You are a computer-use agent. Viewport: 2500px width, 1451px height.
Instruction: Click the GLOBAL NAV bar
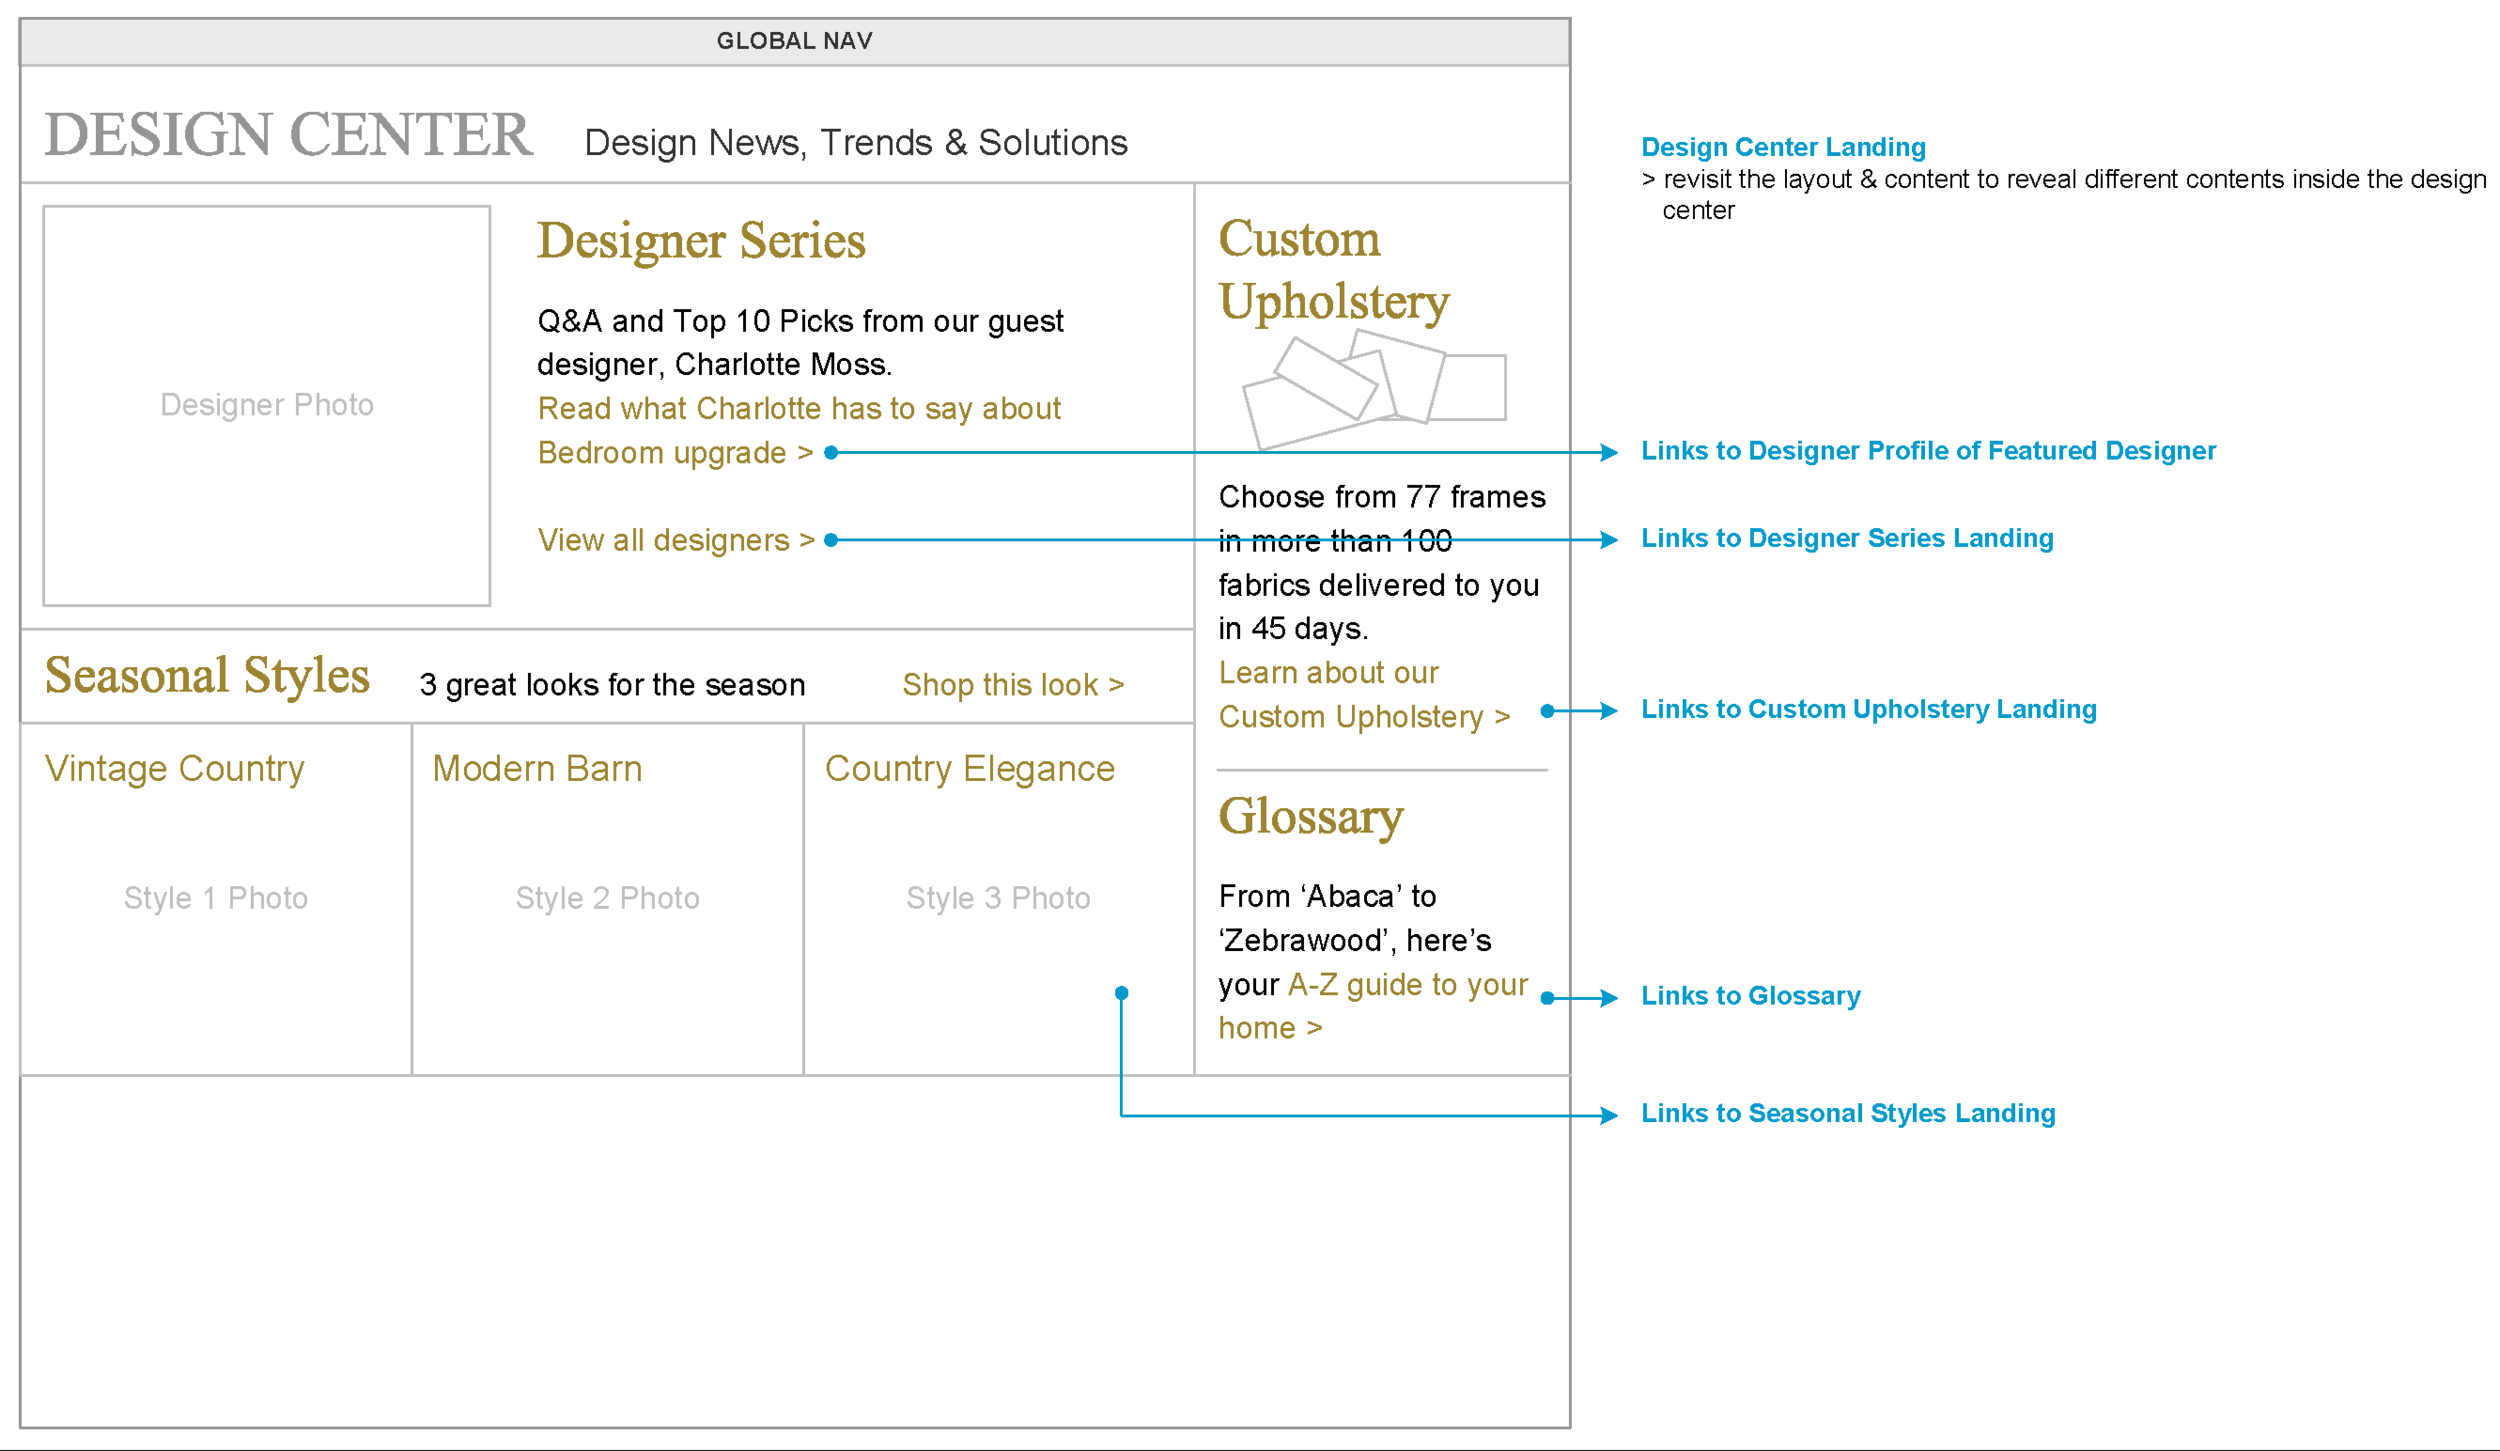tap(794, 41)
